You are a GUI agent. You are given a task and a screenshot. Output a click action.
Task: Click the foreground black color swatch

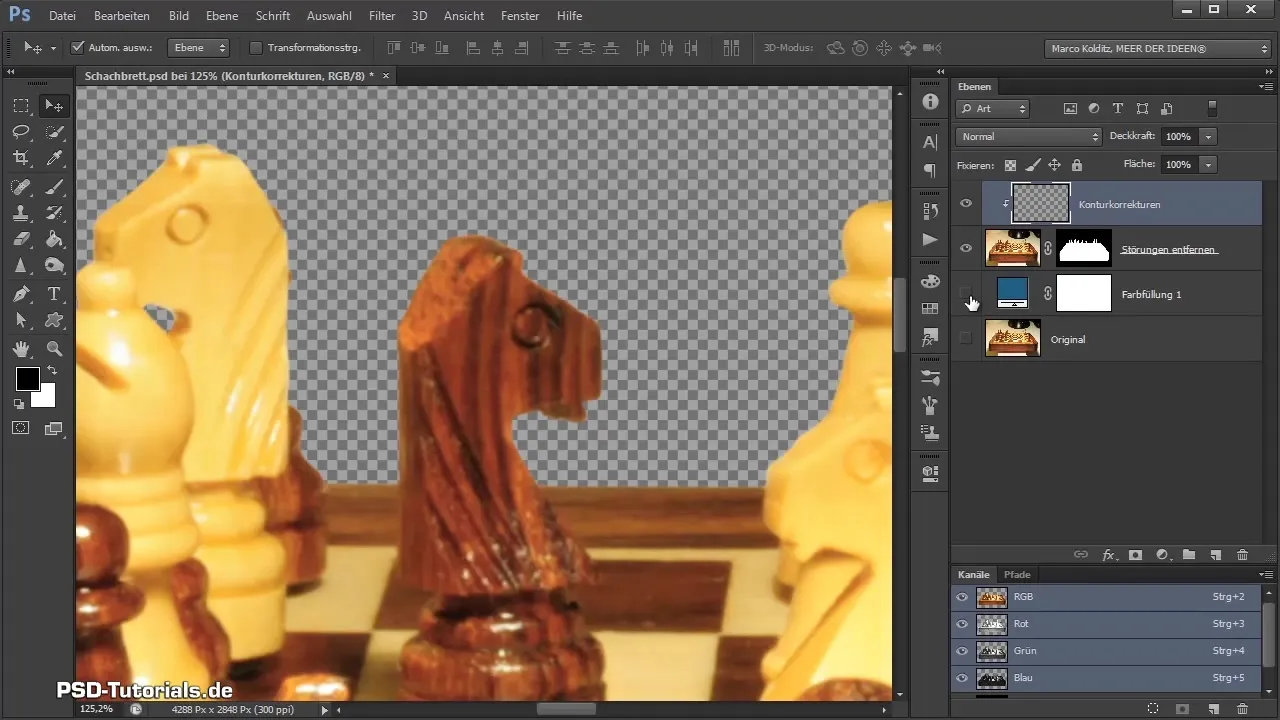26,378
